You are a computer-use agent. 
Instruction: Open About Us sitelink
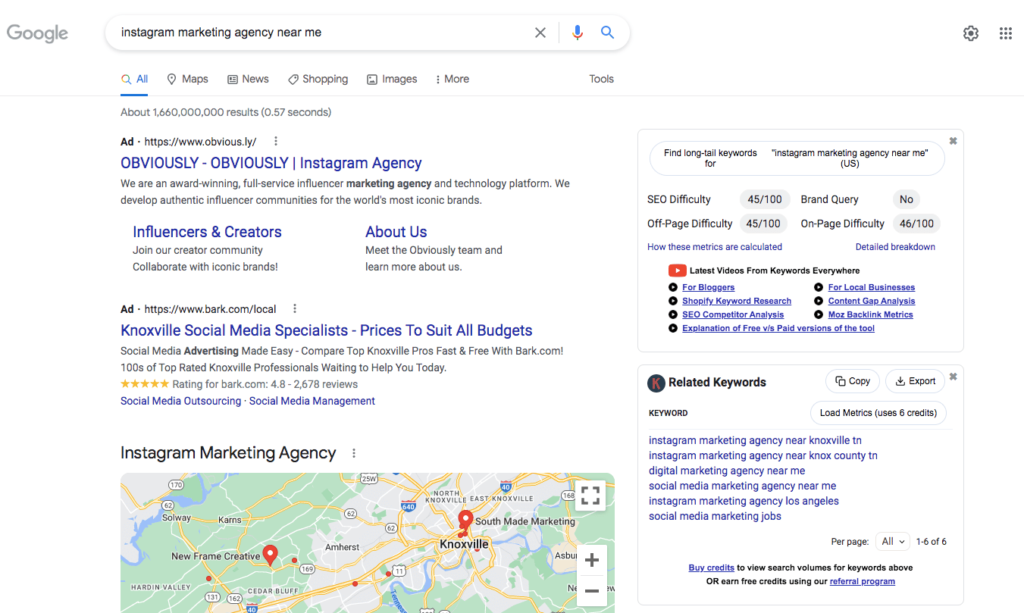point(396,232)
